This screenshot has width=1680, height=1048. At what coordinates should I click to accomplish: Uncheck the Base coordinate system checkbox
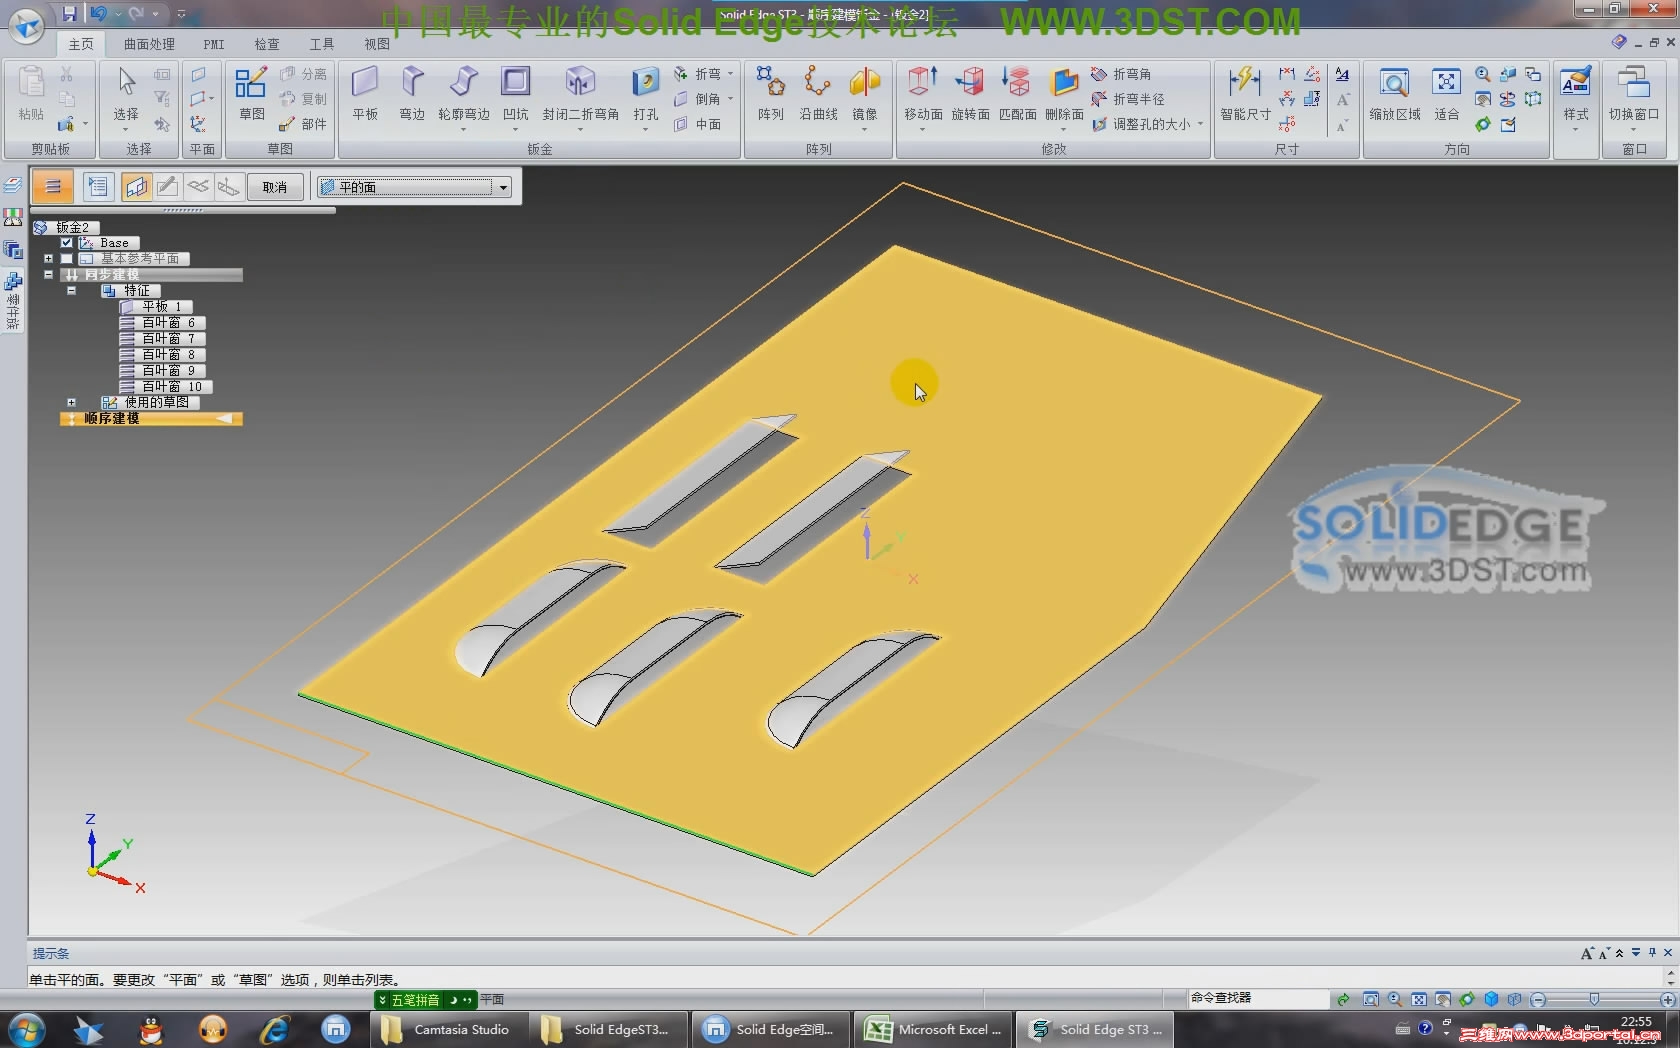(x=66, y=243)
